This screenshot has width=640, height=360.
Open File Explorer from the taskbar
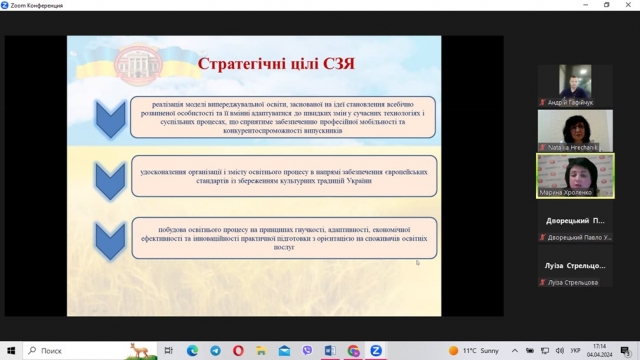click(x=261, y=351)
